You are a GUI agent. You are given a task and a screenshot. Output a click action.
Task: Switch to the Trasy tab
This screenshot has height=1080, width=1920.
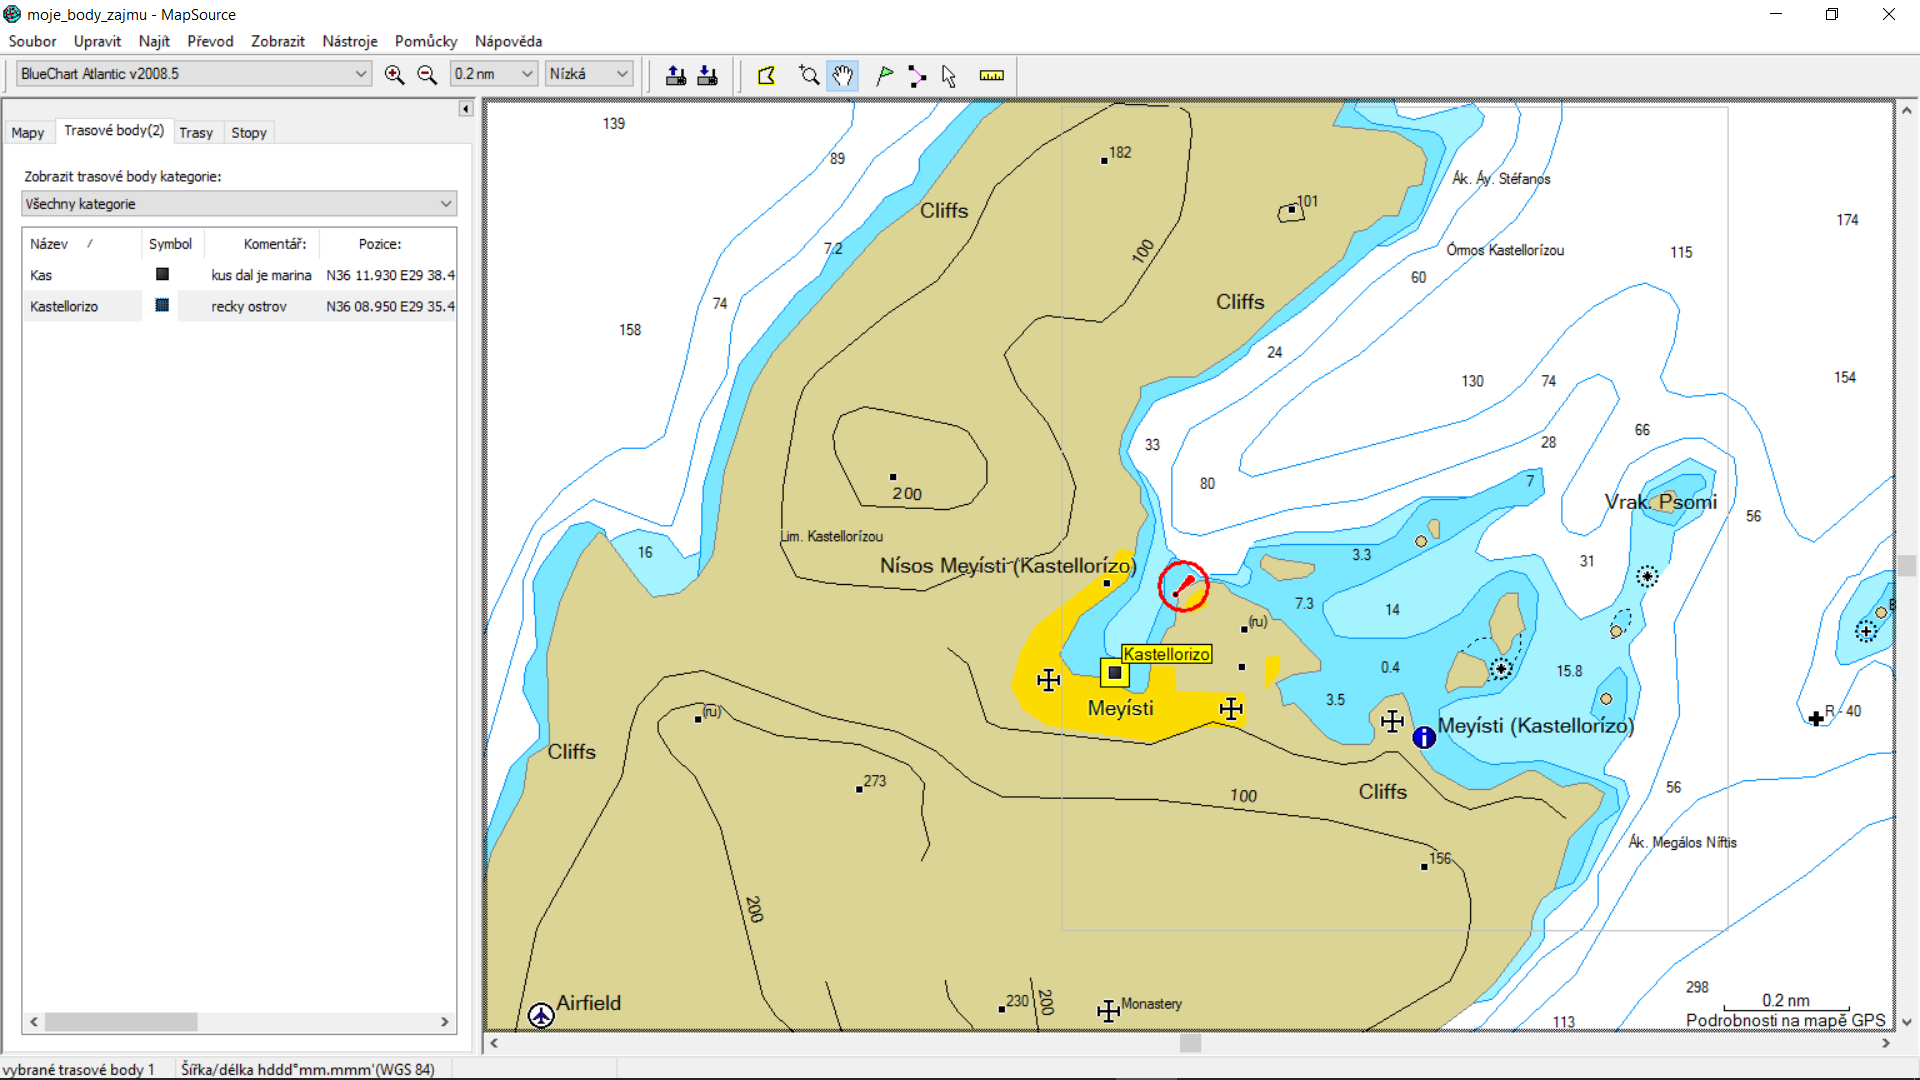[196, 132]
